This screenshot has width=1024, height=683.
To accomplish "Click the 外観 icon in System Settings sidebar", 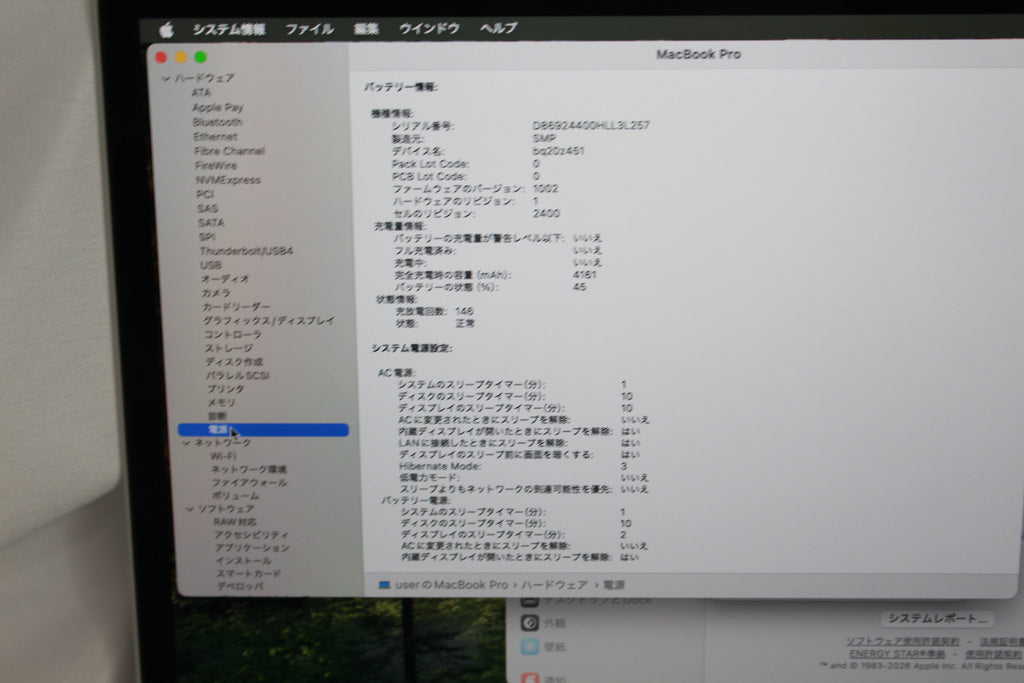I will pyautogui.click(x=530, y=622).
